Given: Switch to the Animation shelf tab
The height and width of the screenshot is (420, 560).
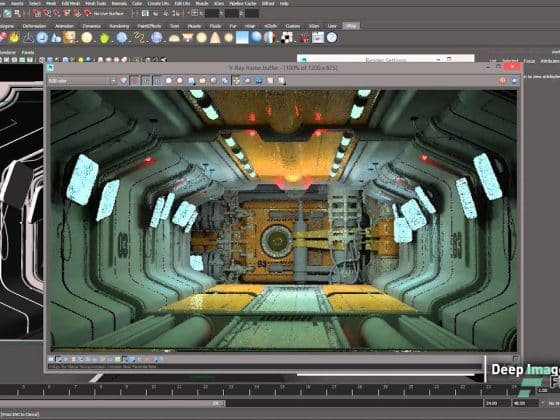Looking at the screenshot, I should [x=64, y=26].
